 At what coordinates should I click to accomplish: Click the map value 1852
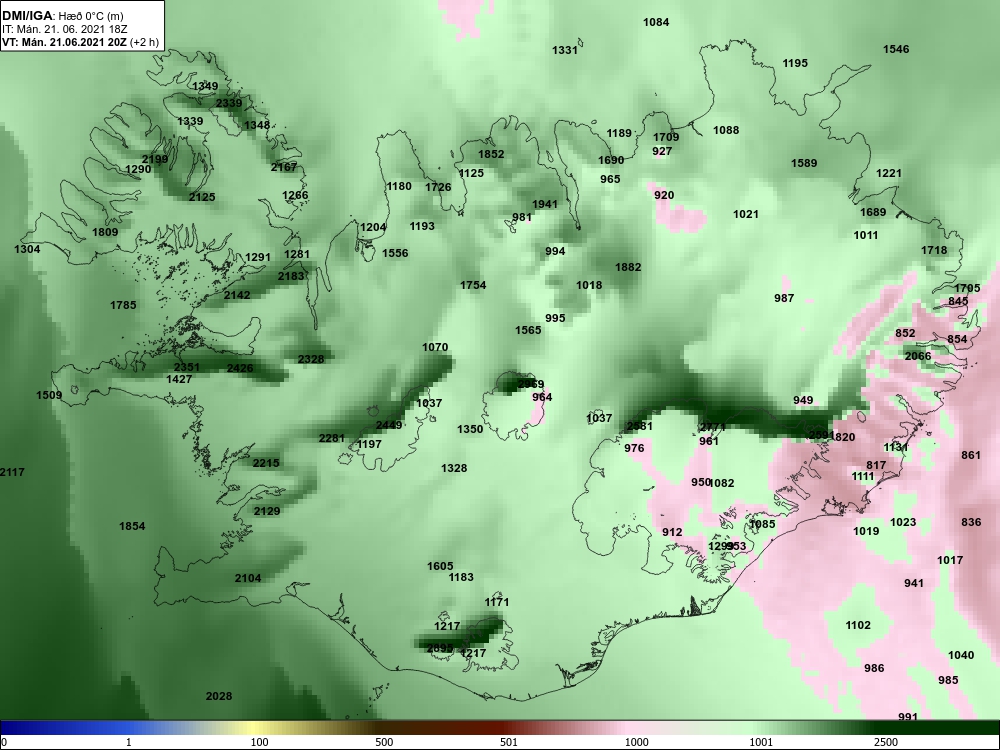pos(491,154)
